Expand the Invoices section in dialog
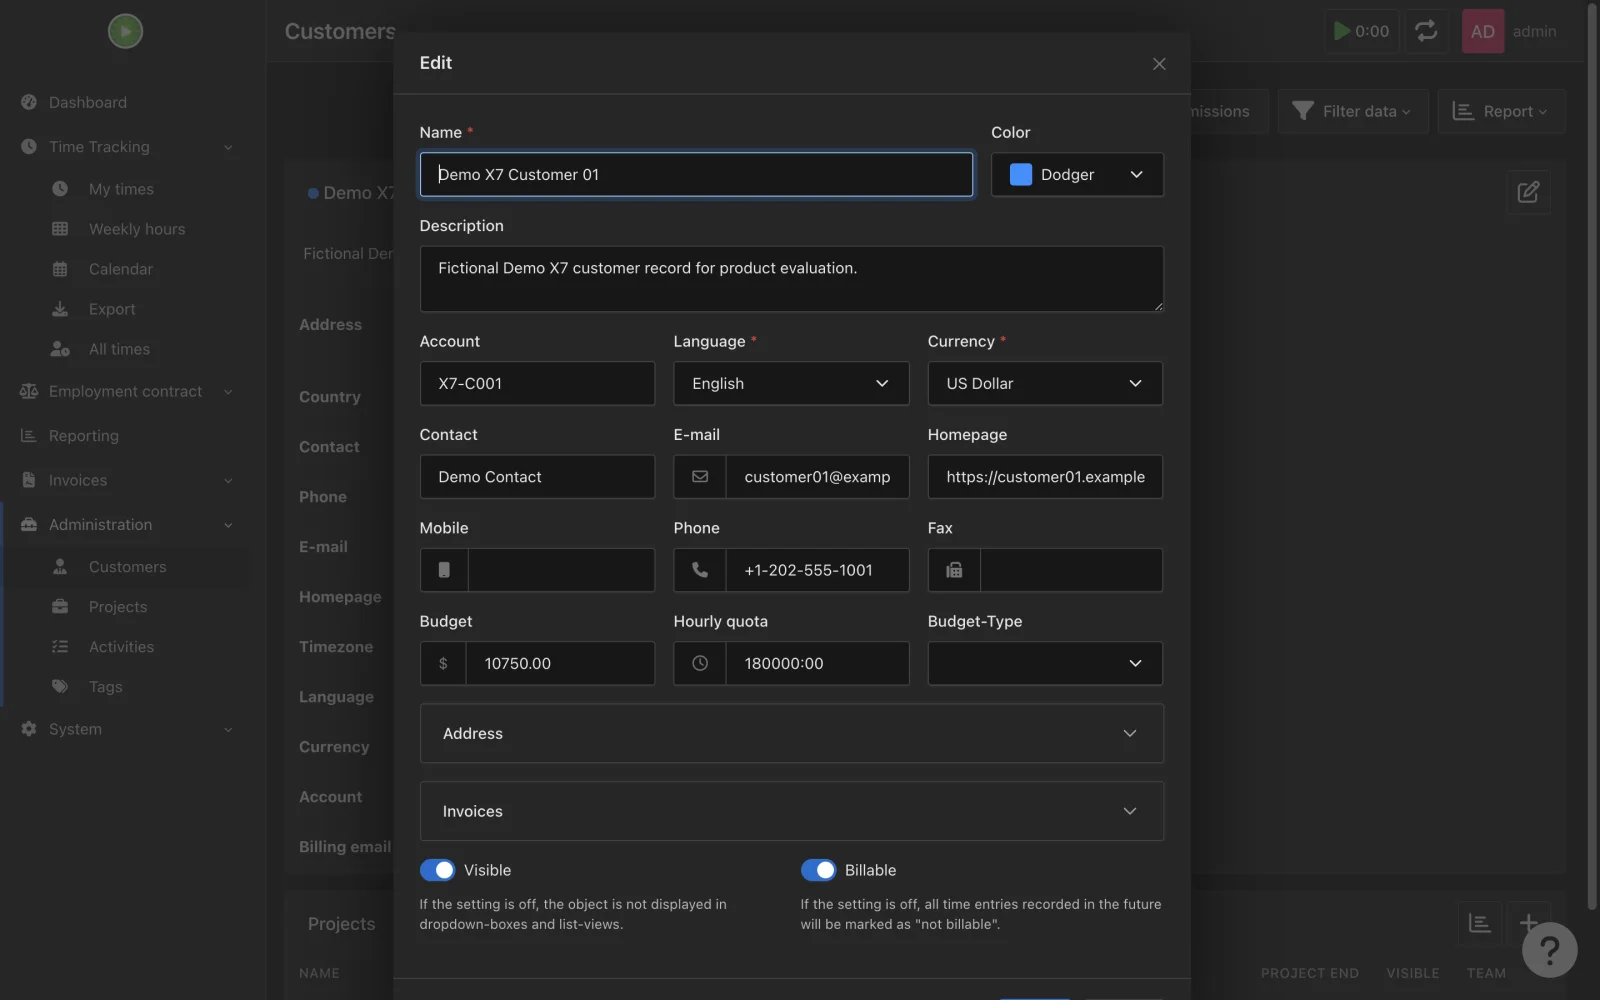 click(x=792, y=811)
